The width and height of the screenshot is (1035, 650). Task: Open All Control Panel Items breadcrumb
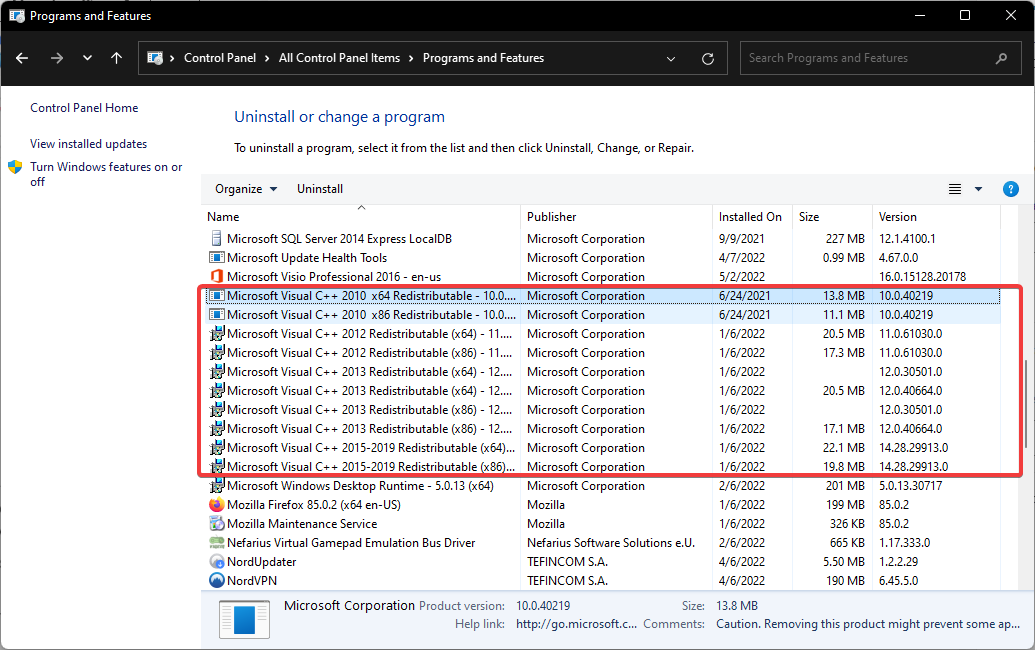pos(339,58)
